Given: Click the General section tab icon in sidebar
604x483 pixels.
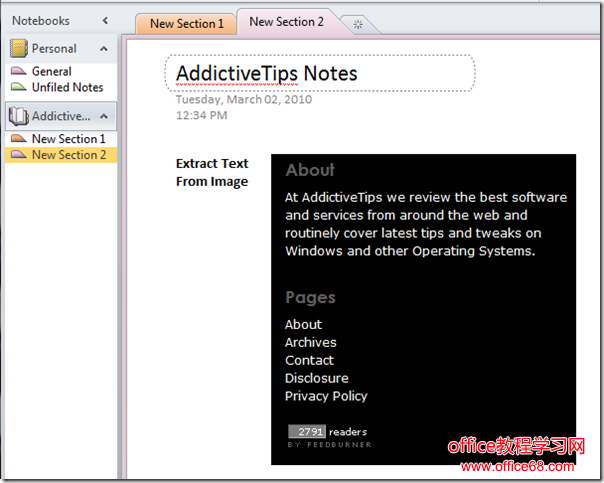Looking at the screenshot, I should pyautogui.click(x=19, y=72).
